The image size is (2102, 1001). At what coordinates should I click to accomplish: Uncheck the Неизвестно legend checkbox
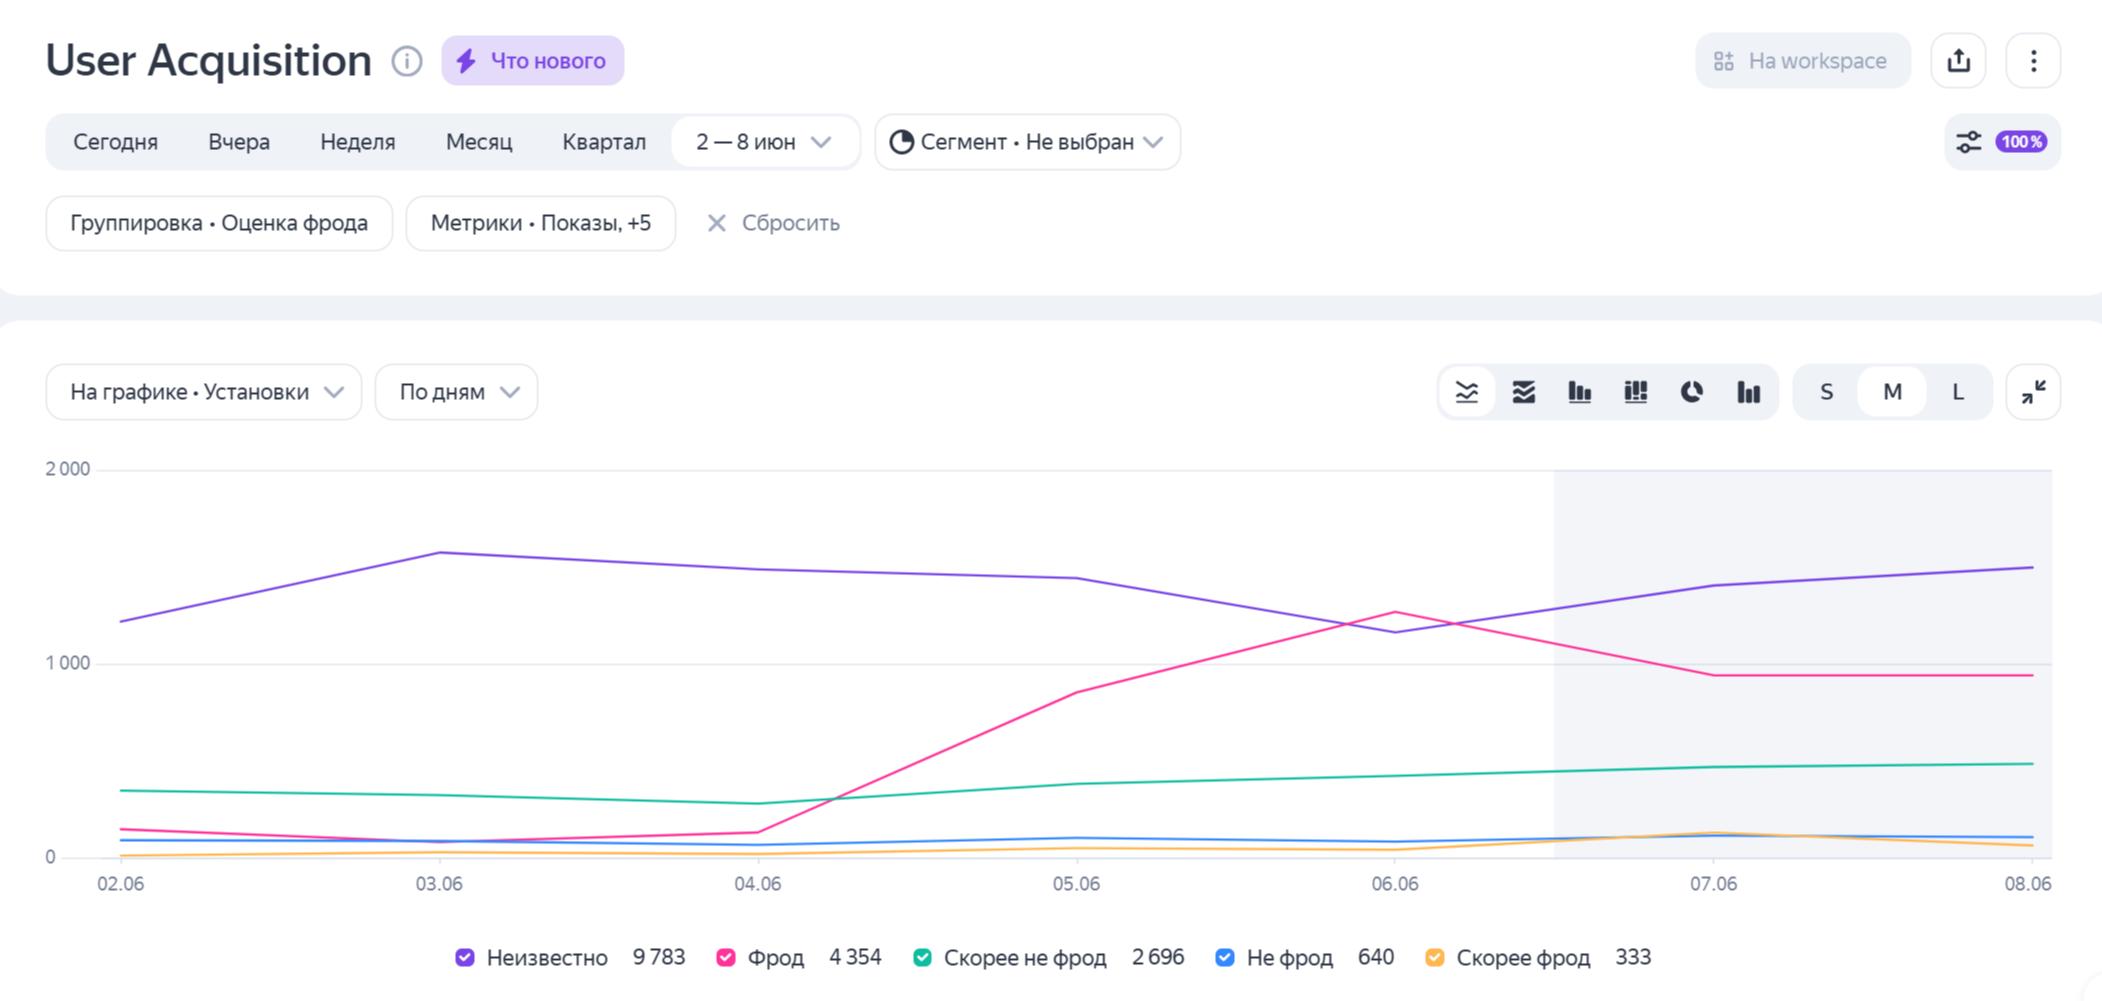coord(465,957)
